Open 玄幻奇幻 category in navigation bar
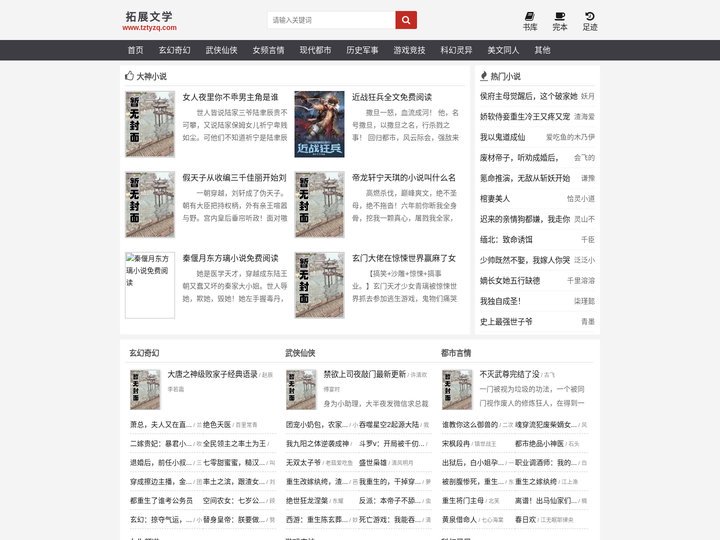The height and width of the screenshot is (540, 720). tap(174, 50)
